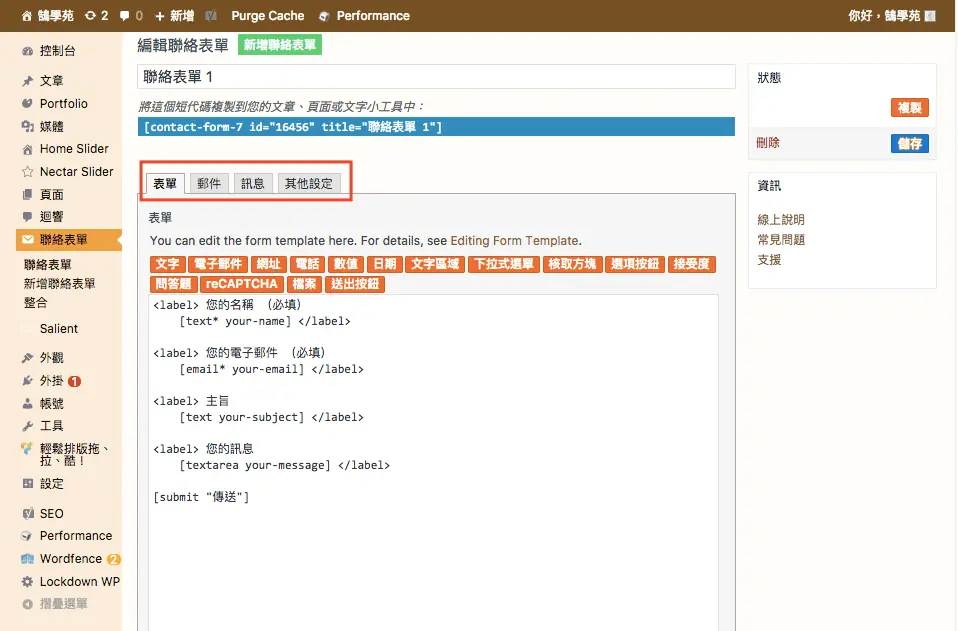The width and height of the screenshot is (958, 631).
Task: Open the 線上說明 link
Action: coord(781,220)
